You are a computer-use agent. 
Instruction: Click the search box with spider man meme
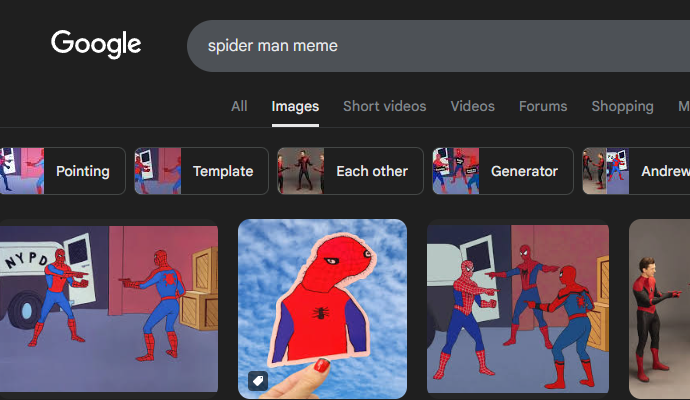[438, 46]
